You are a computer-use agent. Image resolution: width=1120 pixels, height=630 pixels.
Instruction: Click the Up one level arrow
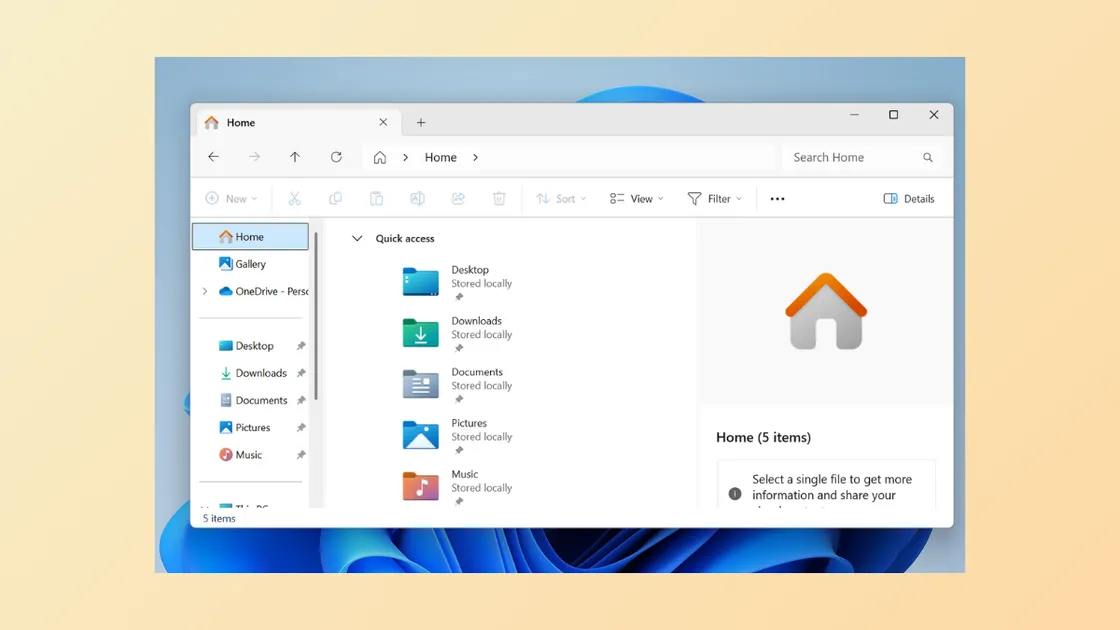(x=295, y=157)
